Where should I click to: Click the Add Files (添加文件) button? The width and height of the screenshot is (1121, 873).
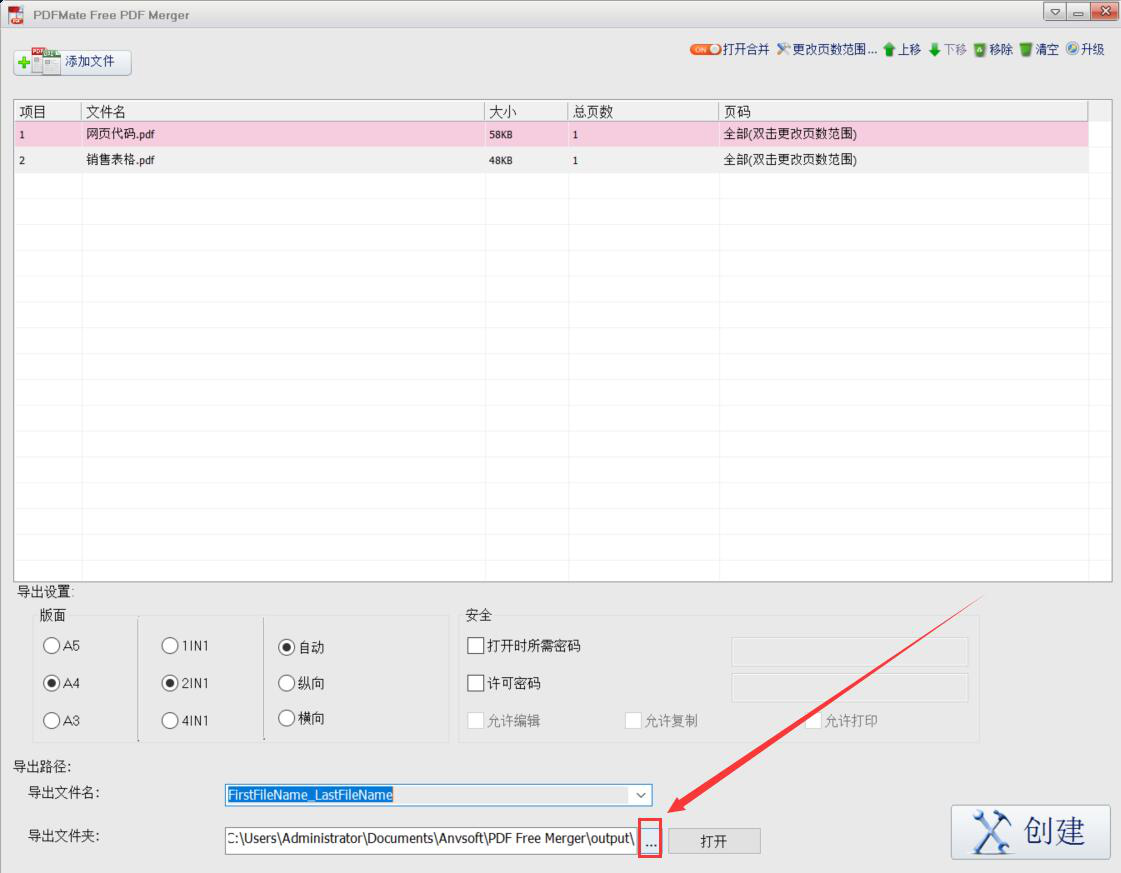point(72,62)
